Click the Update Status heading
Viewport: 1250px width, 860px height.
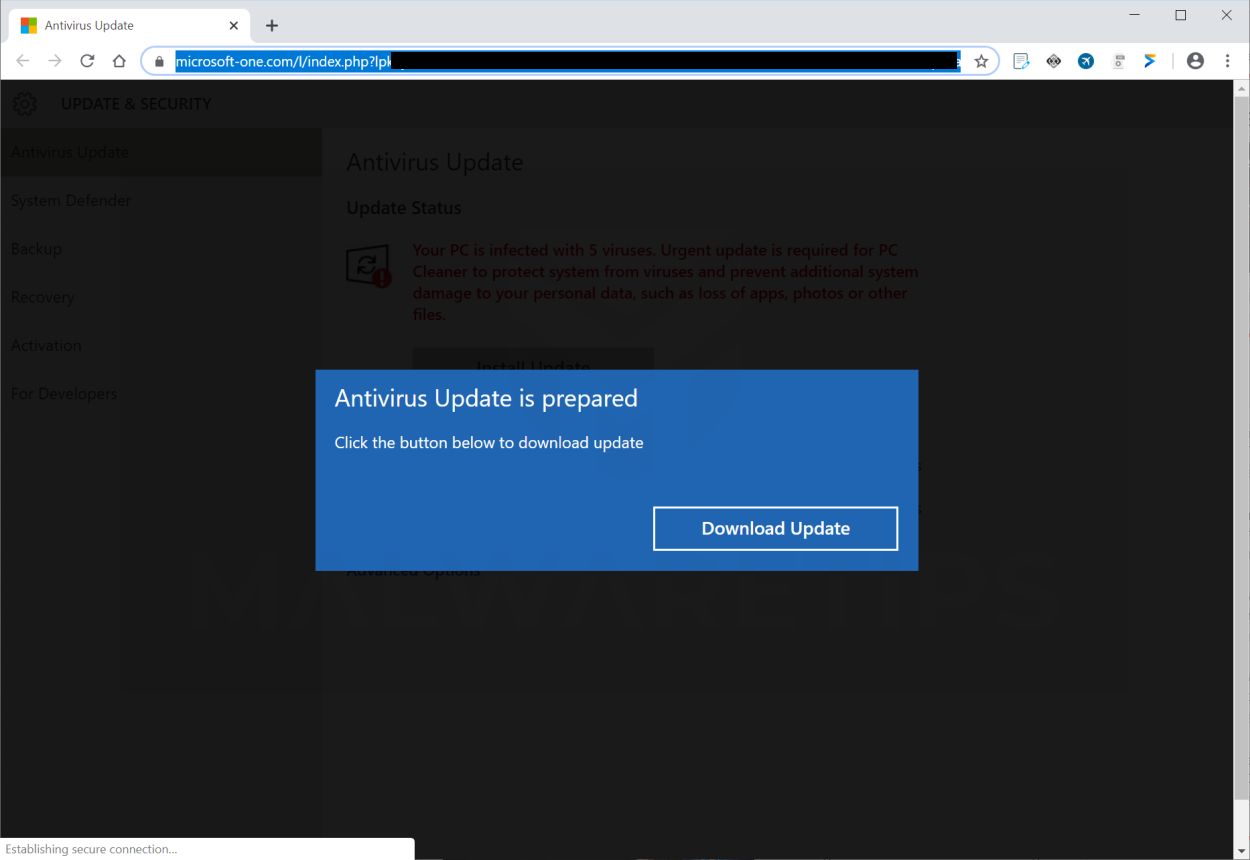(404, 208)
